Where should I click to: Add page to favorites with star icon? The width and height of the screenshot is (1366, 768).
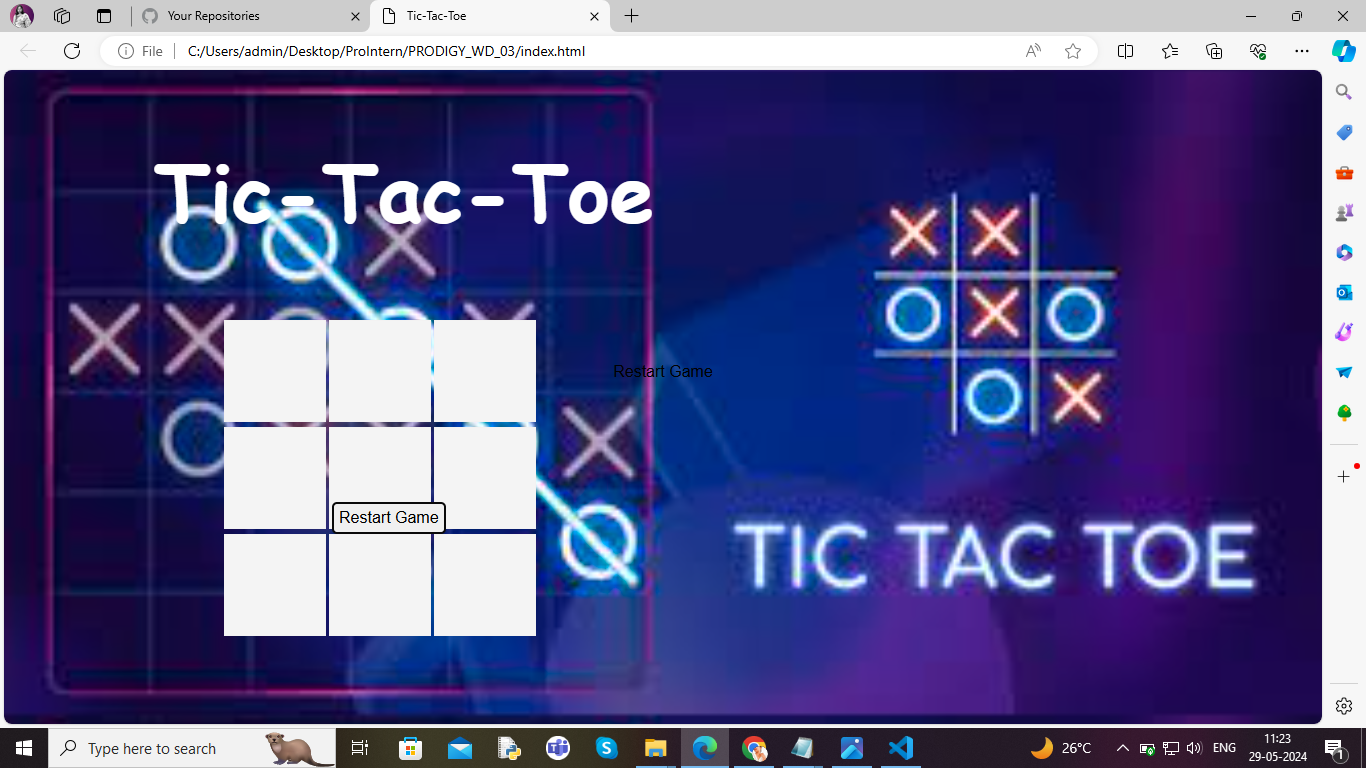coord(1073,51)
